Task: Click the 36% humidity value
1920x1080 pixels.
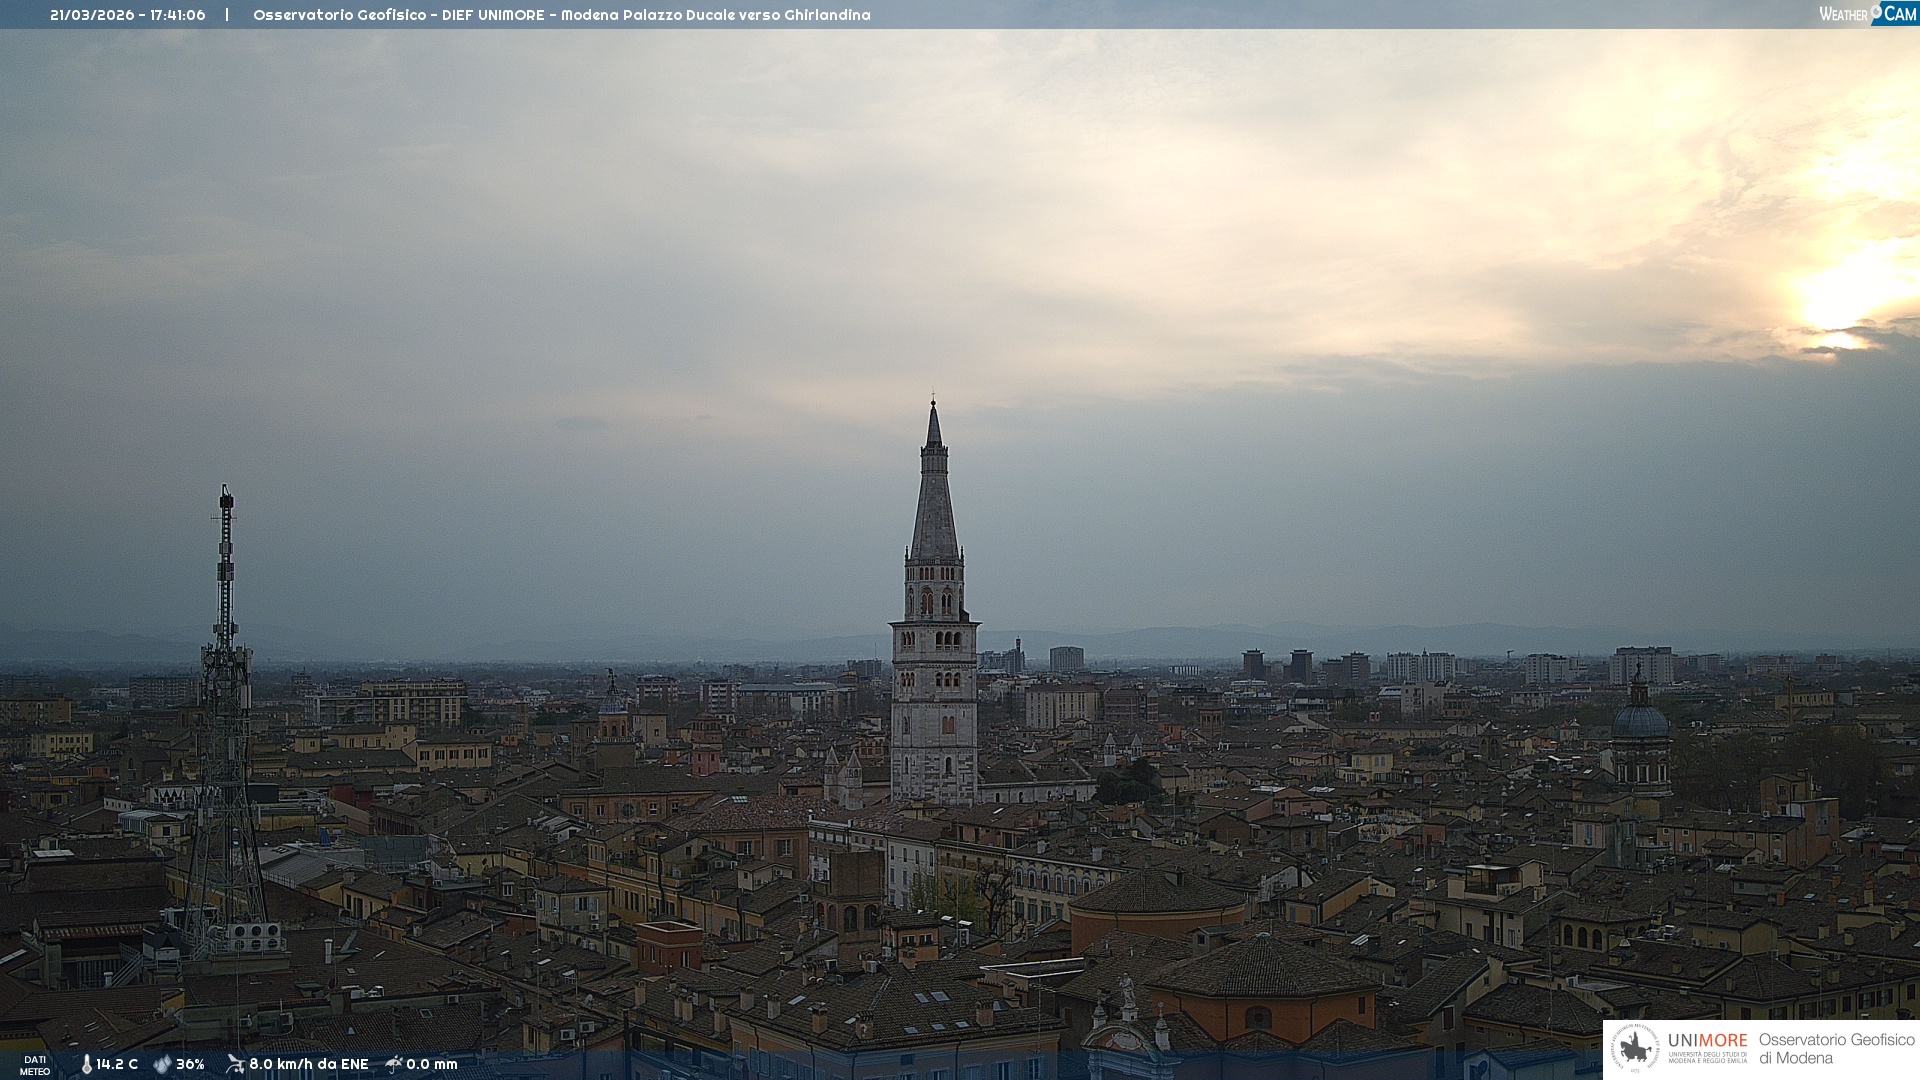Action: 190,1065
